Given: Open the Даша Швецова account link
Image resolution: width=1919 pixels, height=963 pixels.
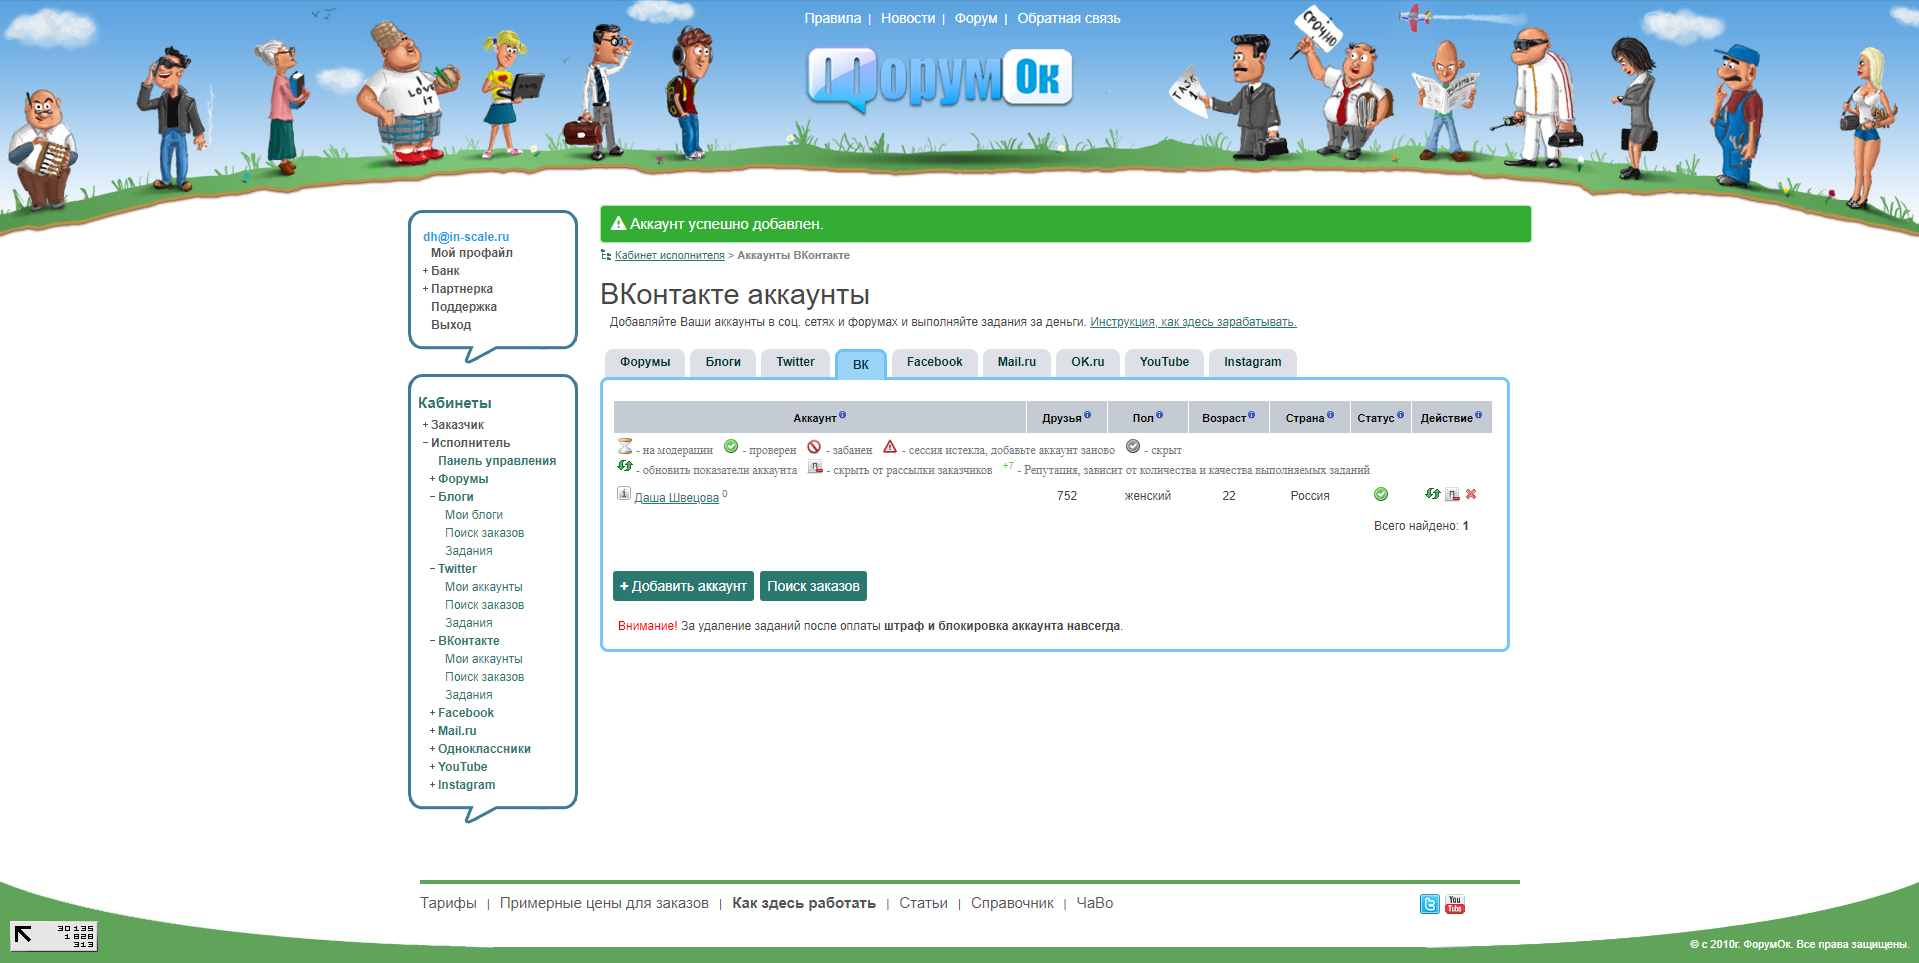Looking at the screenshot, I should tap(676, 497).
